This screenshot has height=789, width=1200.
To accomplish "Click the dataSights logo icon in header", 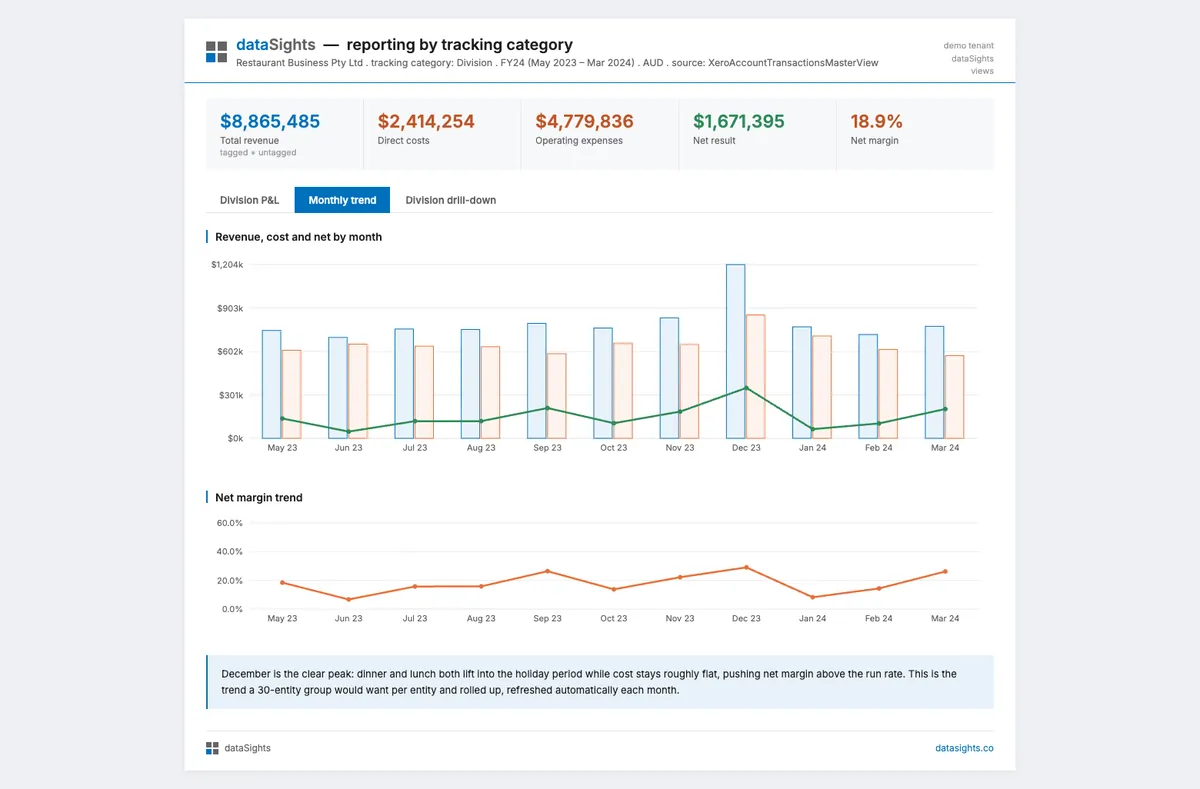I will (216, 52).
